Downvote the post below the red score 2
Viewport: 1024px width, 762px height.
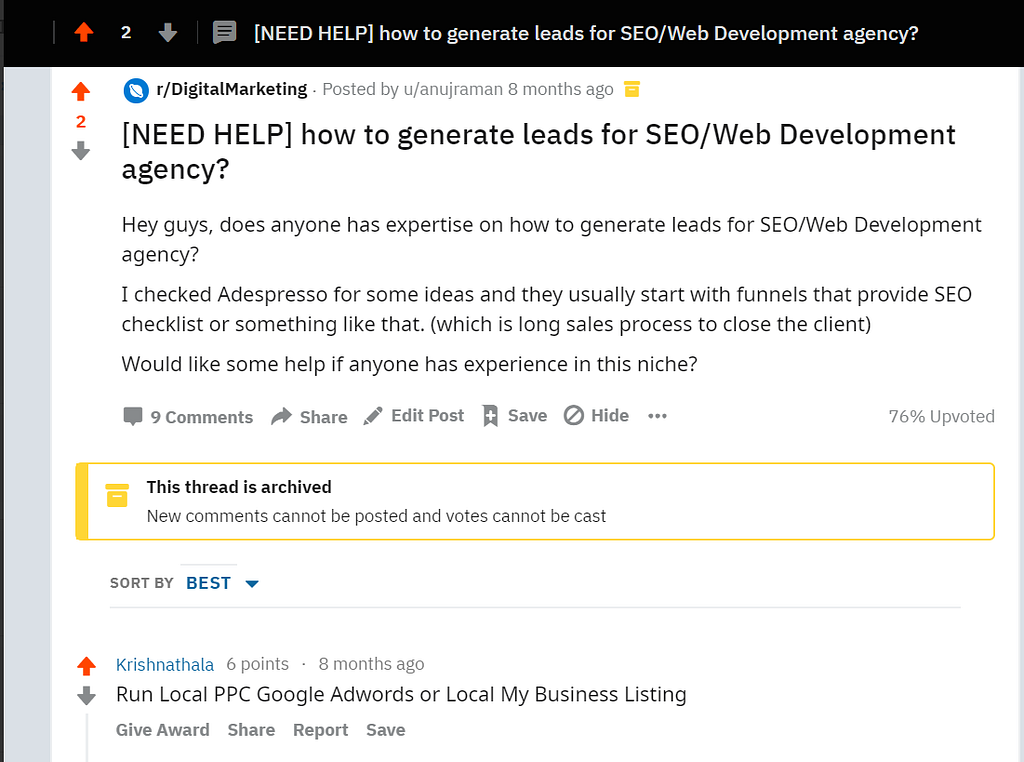pos(81,151)
